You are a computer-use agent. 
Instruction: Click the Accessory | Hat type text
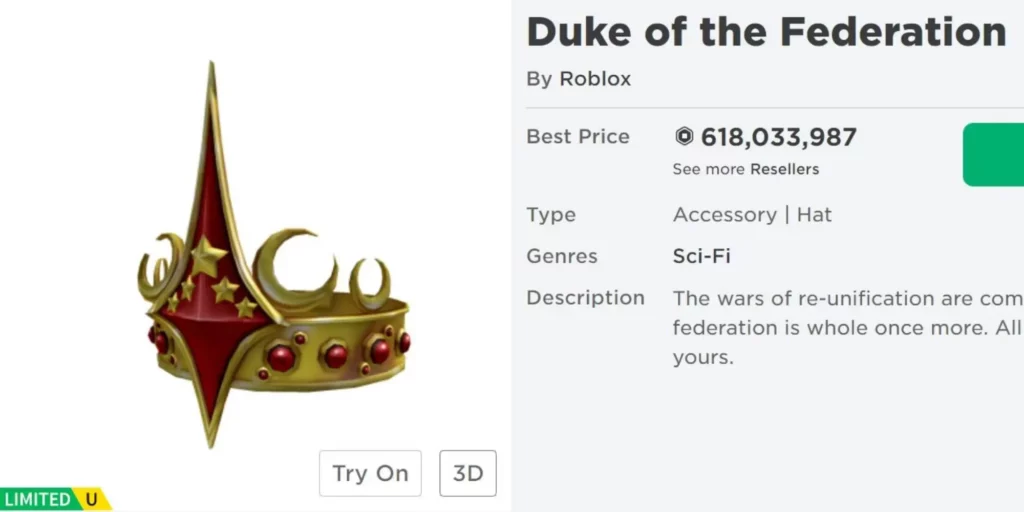[752, 214]
